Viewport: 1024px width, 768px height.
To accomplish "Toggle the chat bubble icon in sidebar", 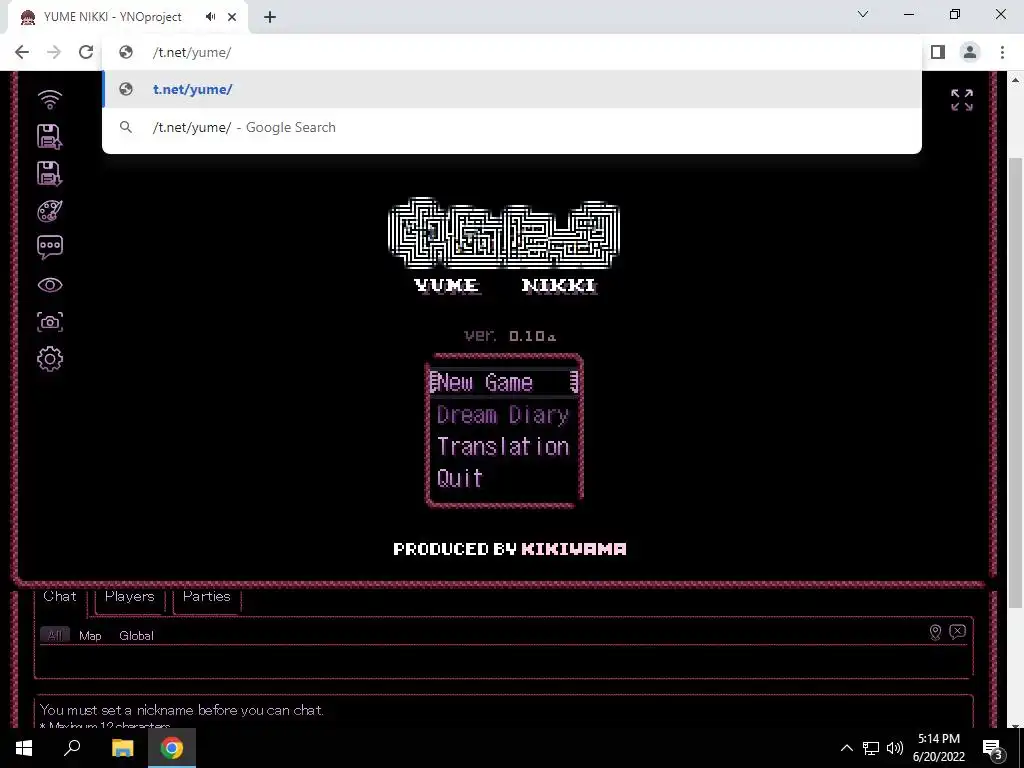I will [x=50, y=248].
